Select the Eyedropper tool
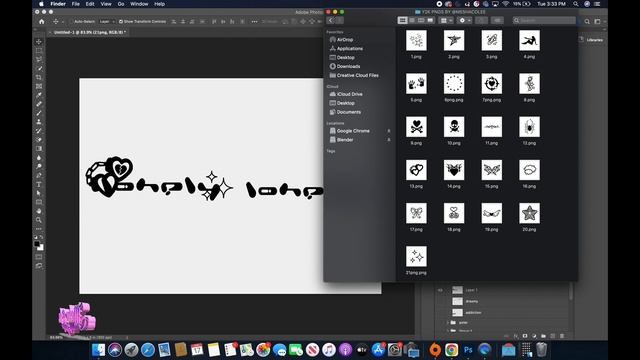 (39, 95)
